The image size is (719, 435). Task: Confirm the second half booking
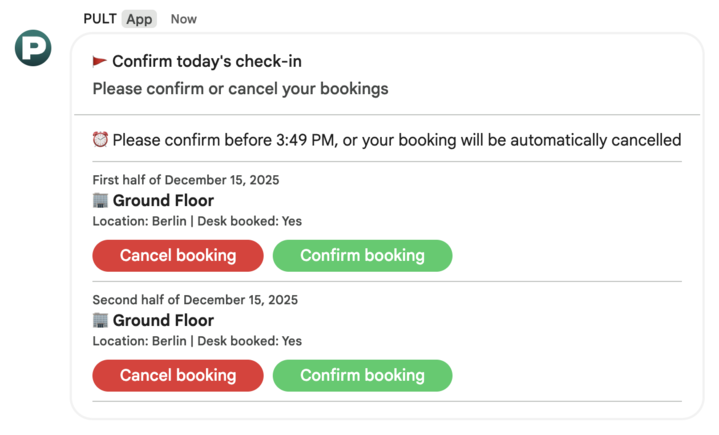[362, 376]
